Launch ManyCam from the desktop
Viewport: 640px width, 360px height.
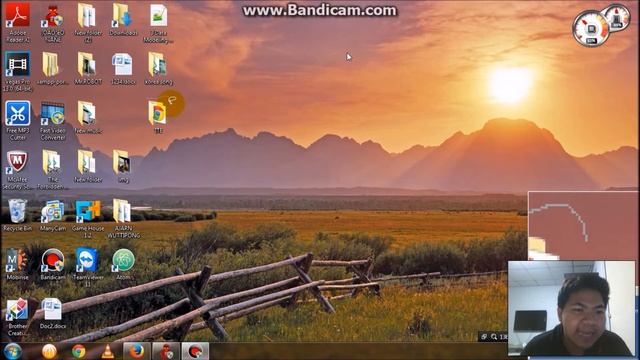tap(53, 215)
